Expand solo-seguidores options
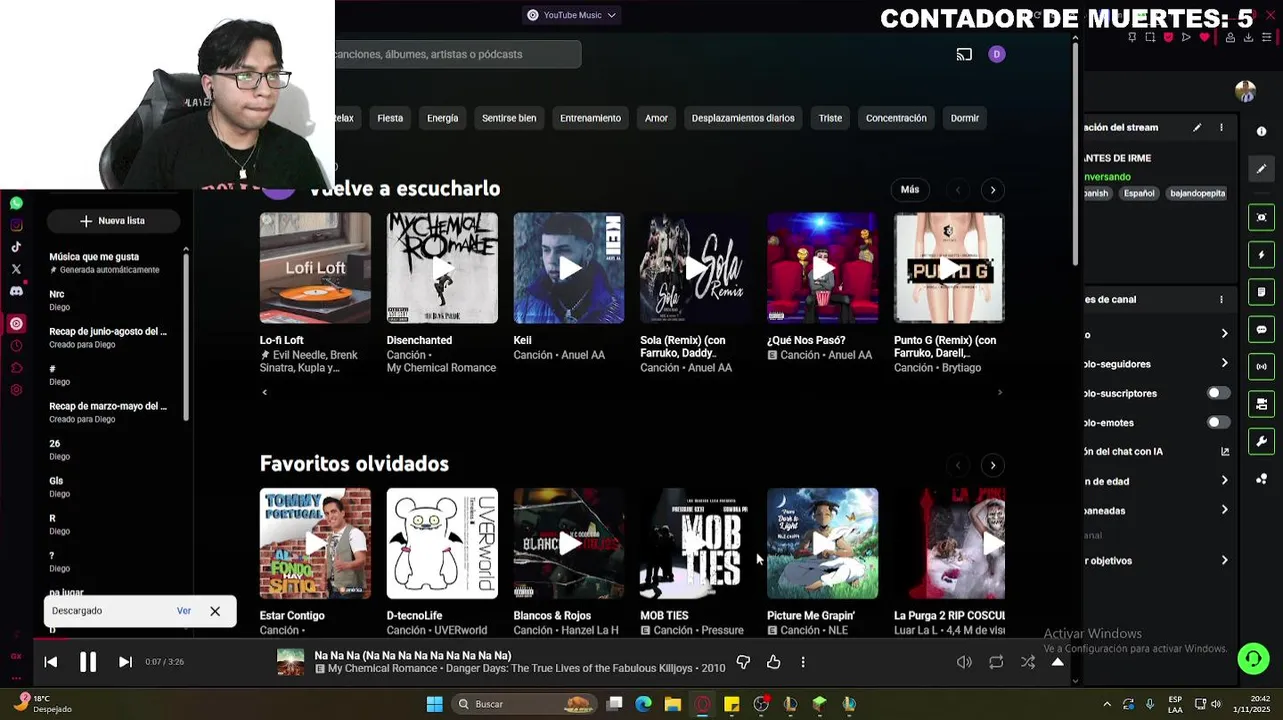Screen dimensions: 1283x720 1224,363
